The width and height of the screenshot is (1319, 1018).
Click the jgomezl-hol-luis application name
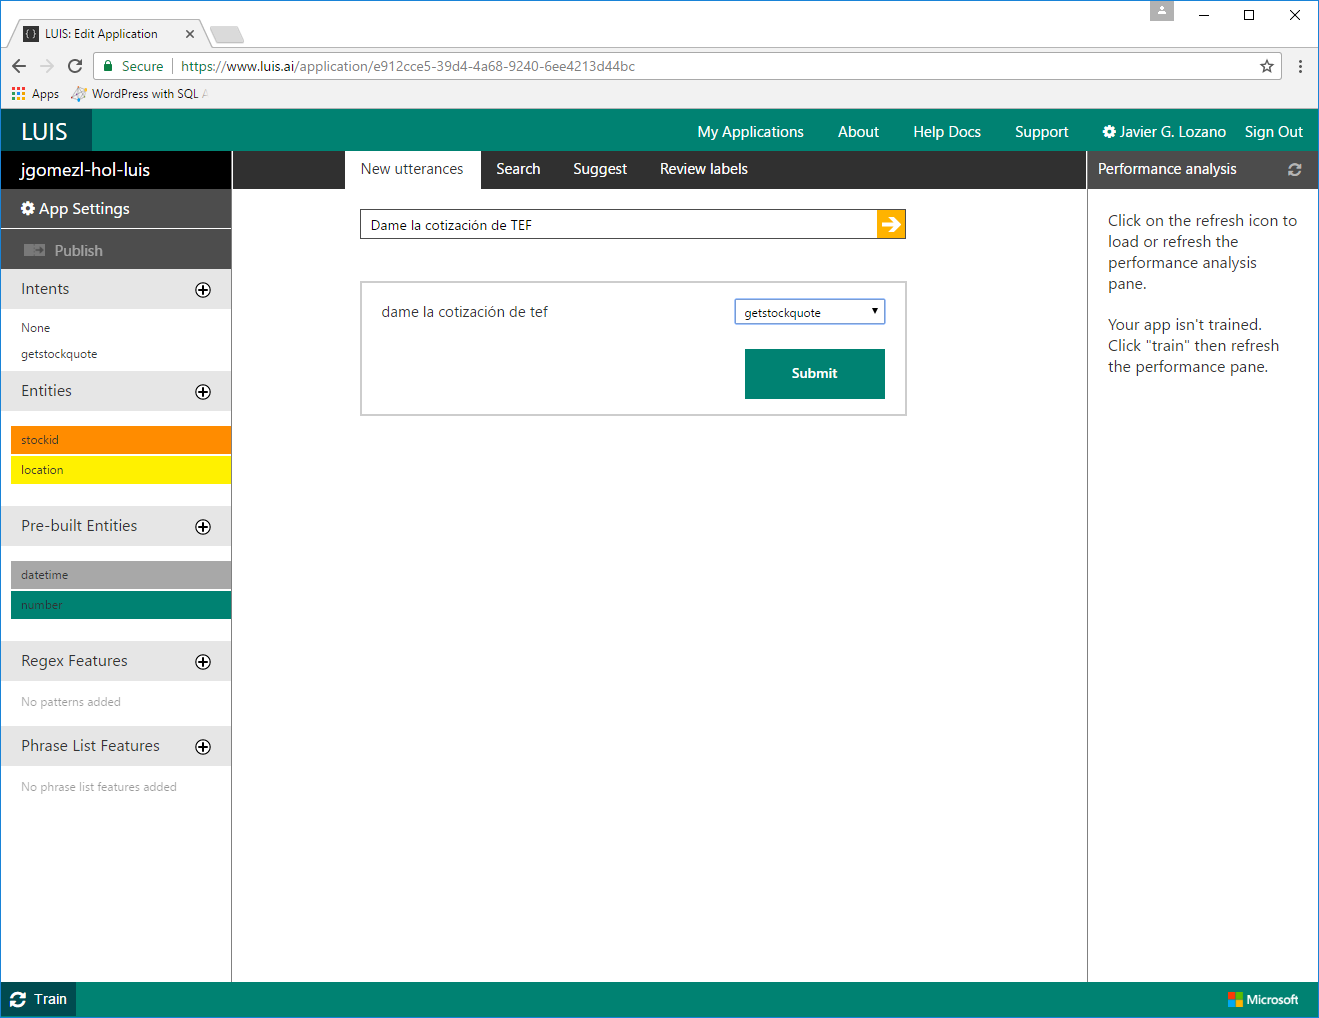tap(85, 170)
